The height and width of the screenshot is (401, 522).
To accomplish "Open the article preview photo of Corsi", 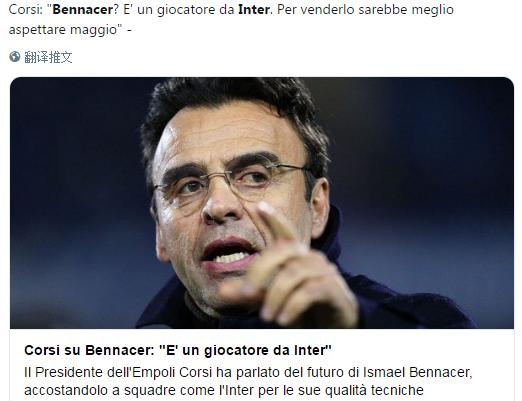I will (x=262, y=203).
